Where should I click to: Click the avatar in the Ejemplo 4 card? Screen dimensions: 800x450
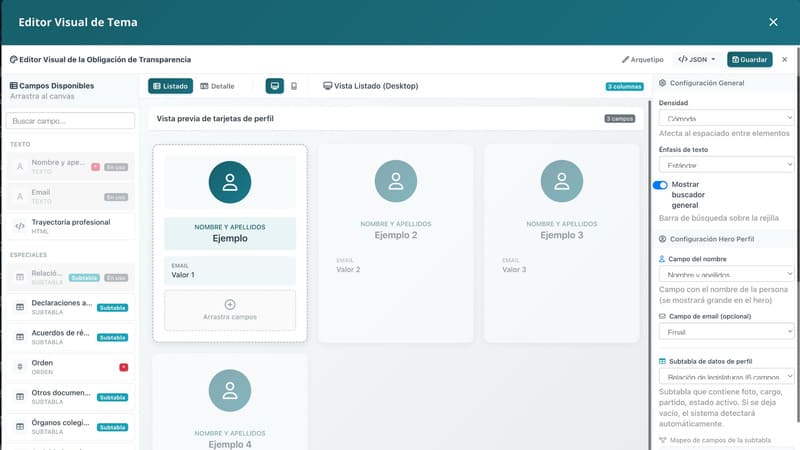tap(230, 390)
